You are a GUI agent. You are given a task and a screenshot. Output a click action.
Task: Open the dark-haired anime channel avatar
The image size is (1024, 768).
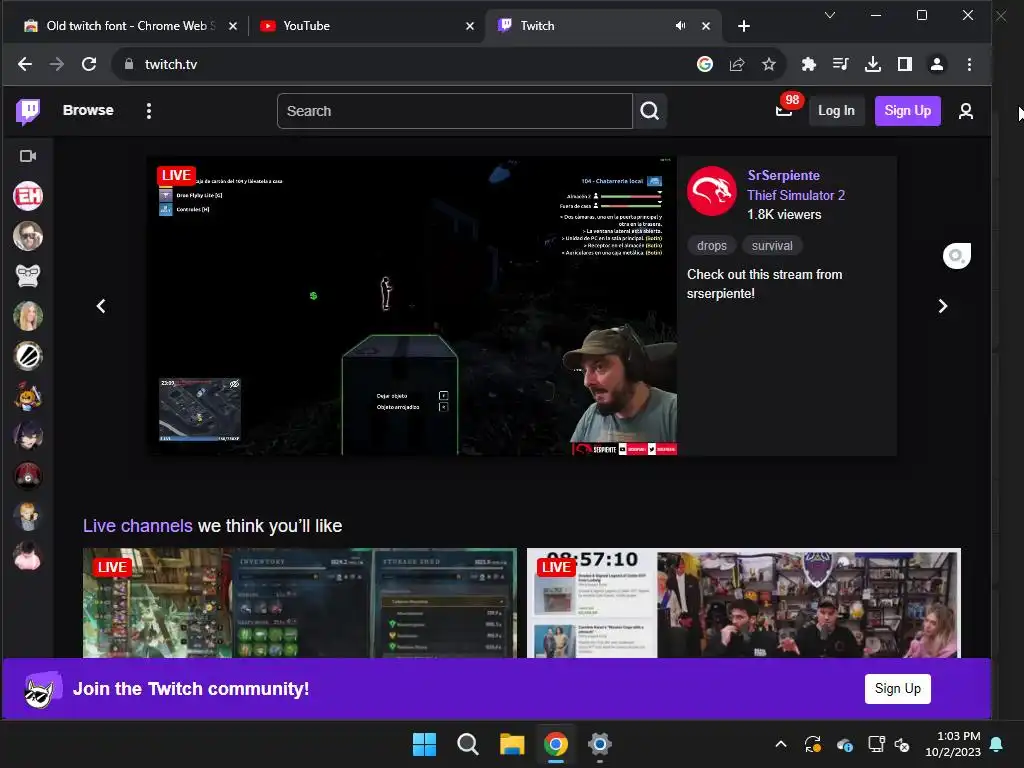click(x=28, y=436)
